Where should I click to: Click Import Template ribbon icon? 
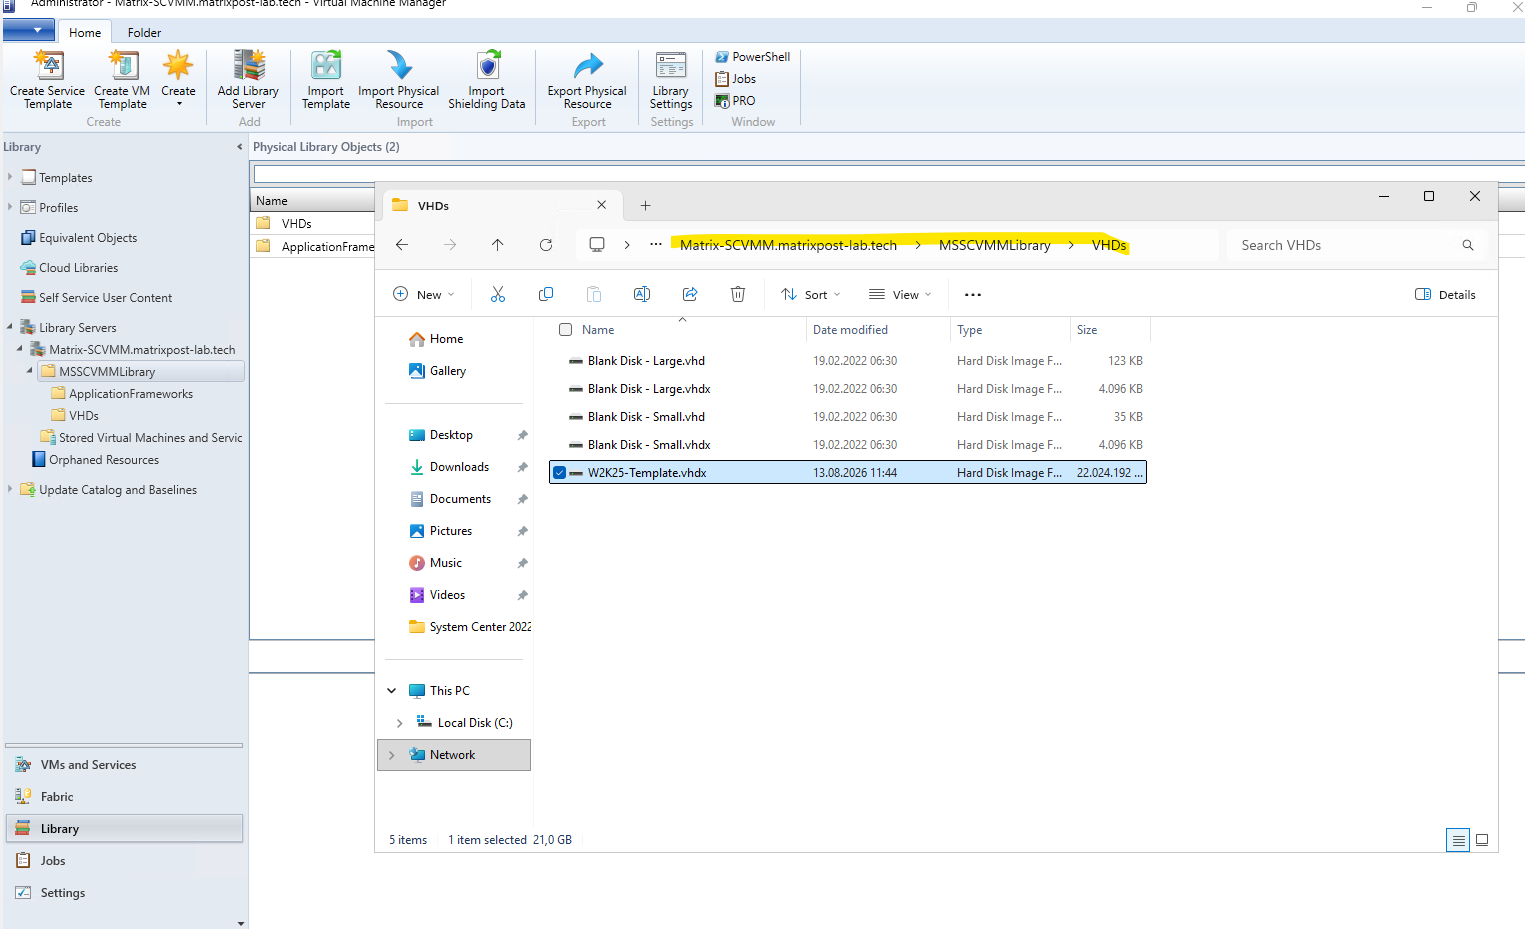click(x=326, y=80)
